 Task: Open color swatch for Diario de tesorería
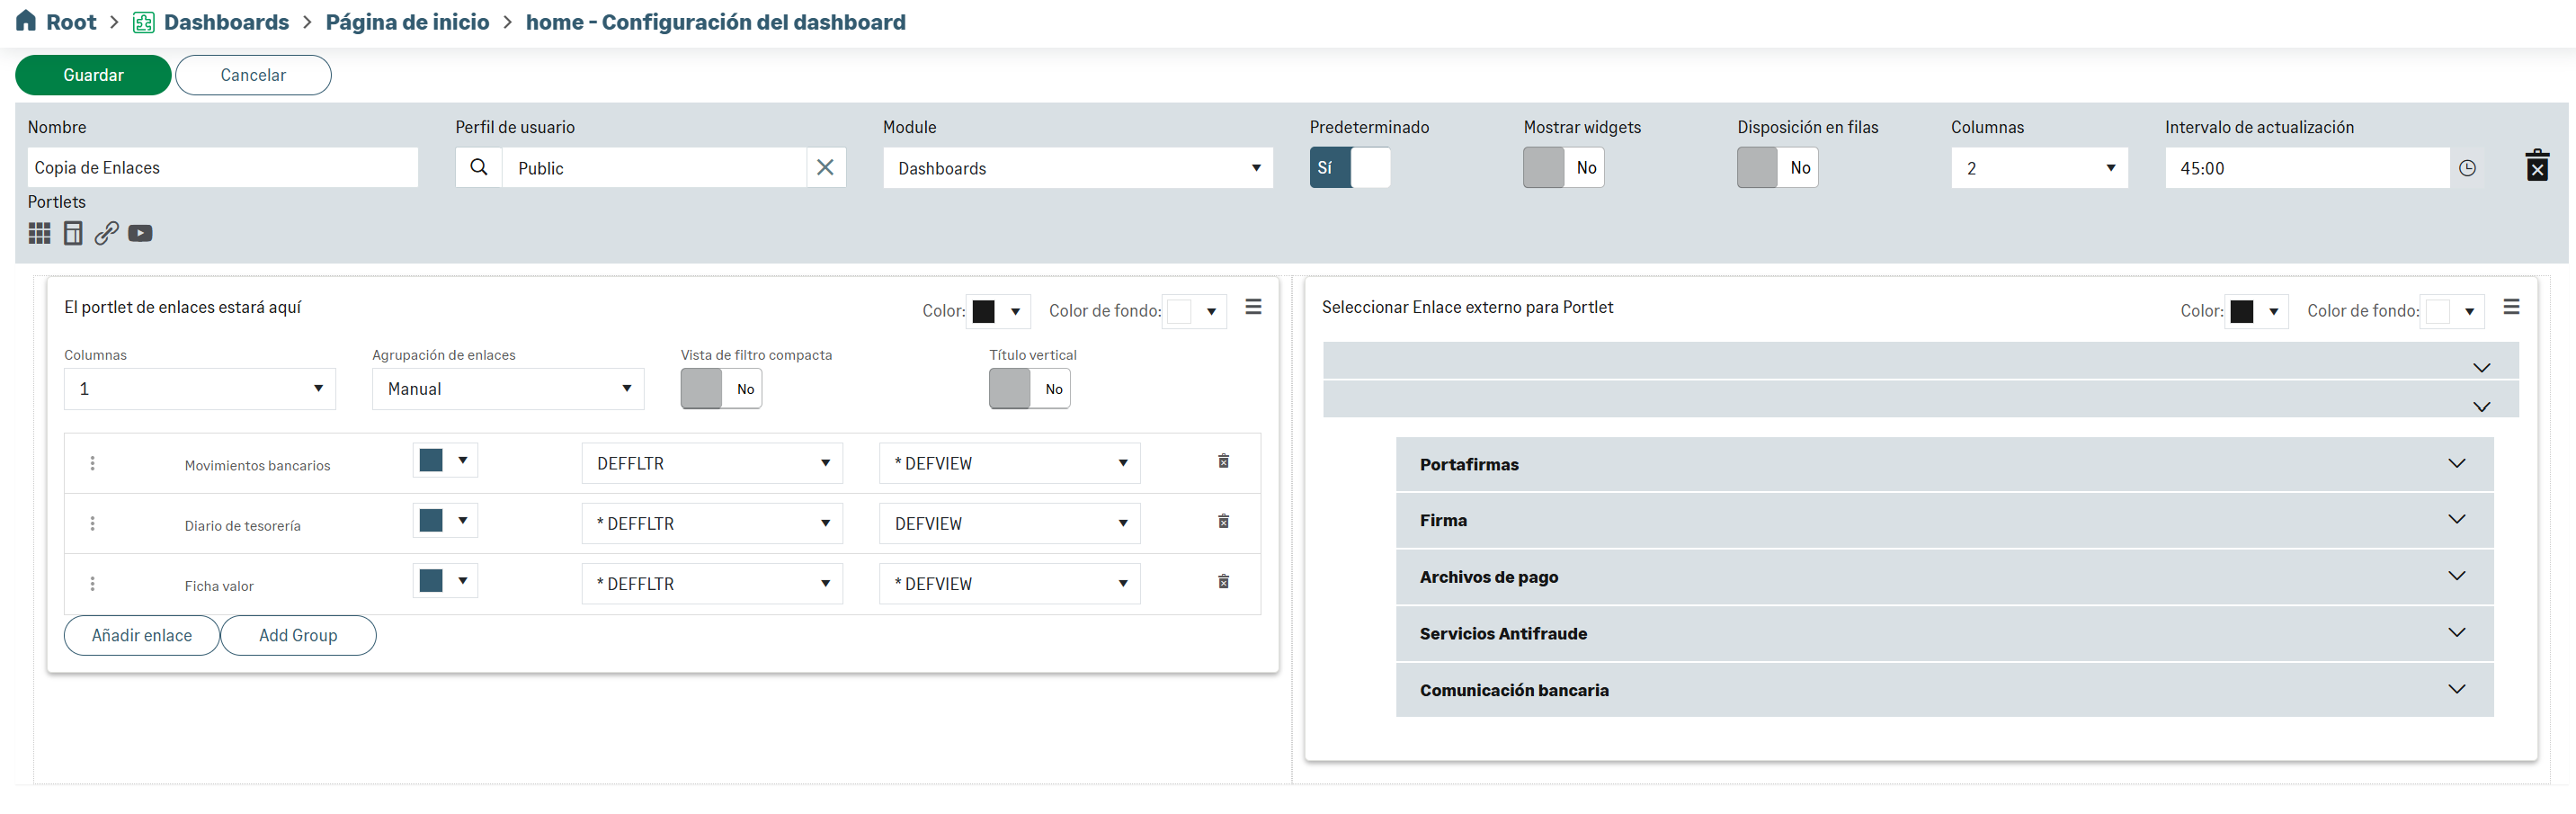[x=444, y=521]
